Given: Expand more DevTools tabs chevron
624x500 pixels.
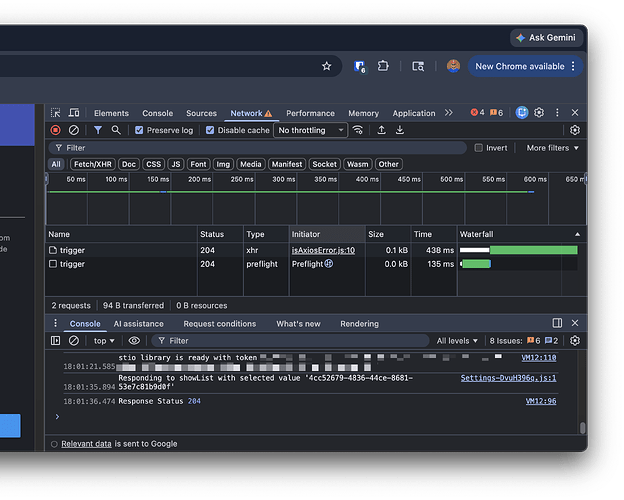Looking at the screenshot, I should [449, 113].
